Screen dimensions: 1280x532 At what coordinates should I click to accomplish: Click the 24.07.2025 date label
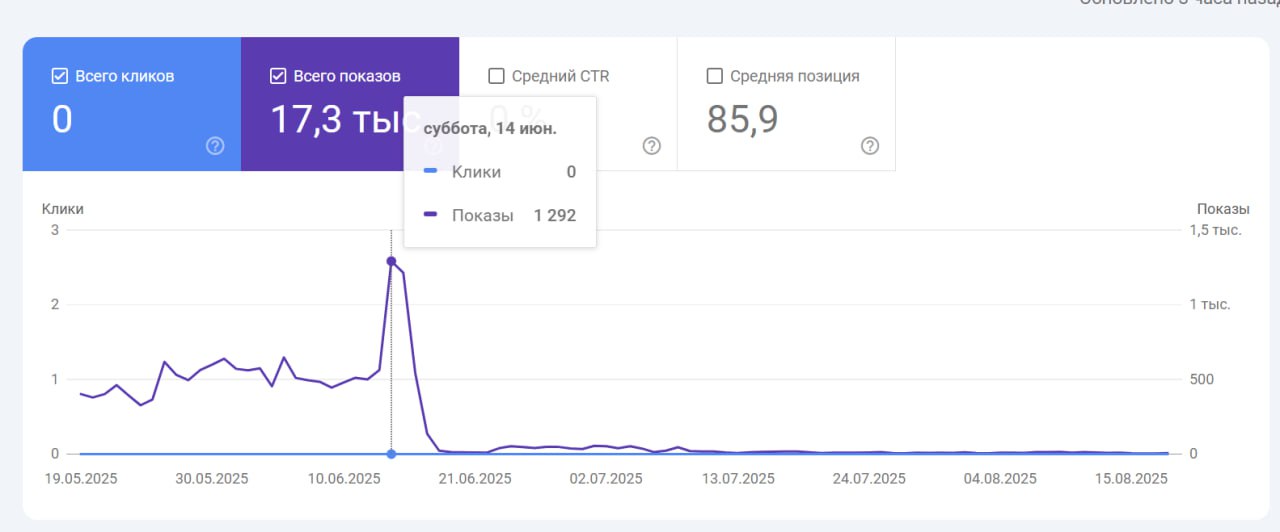pos(869,479)
